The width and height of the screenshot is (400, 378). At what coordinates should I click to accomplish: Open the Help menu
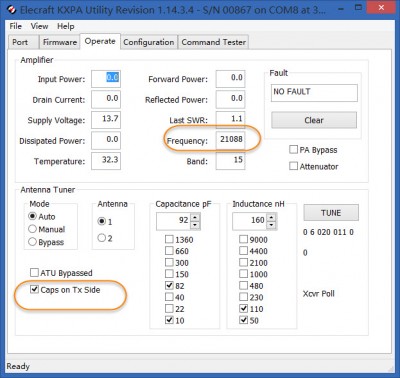[65, 26]
